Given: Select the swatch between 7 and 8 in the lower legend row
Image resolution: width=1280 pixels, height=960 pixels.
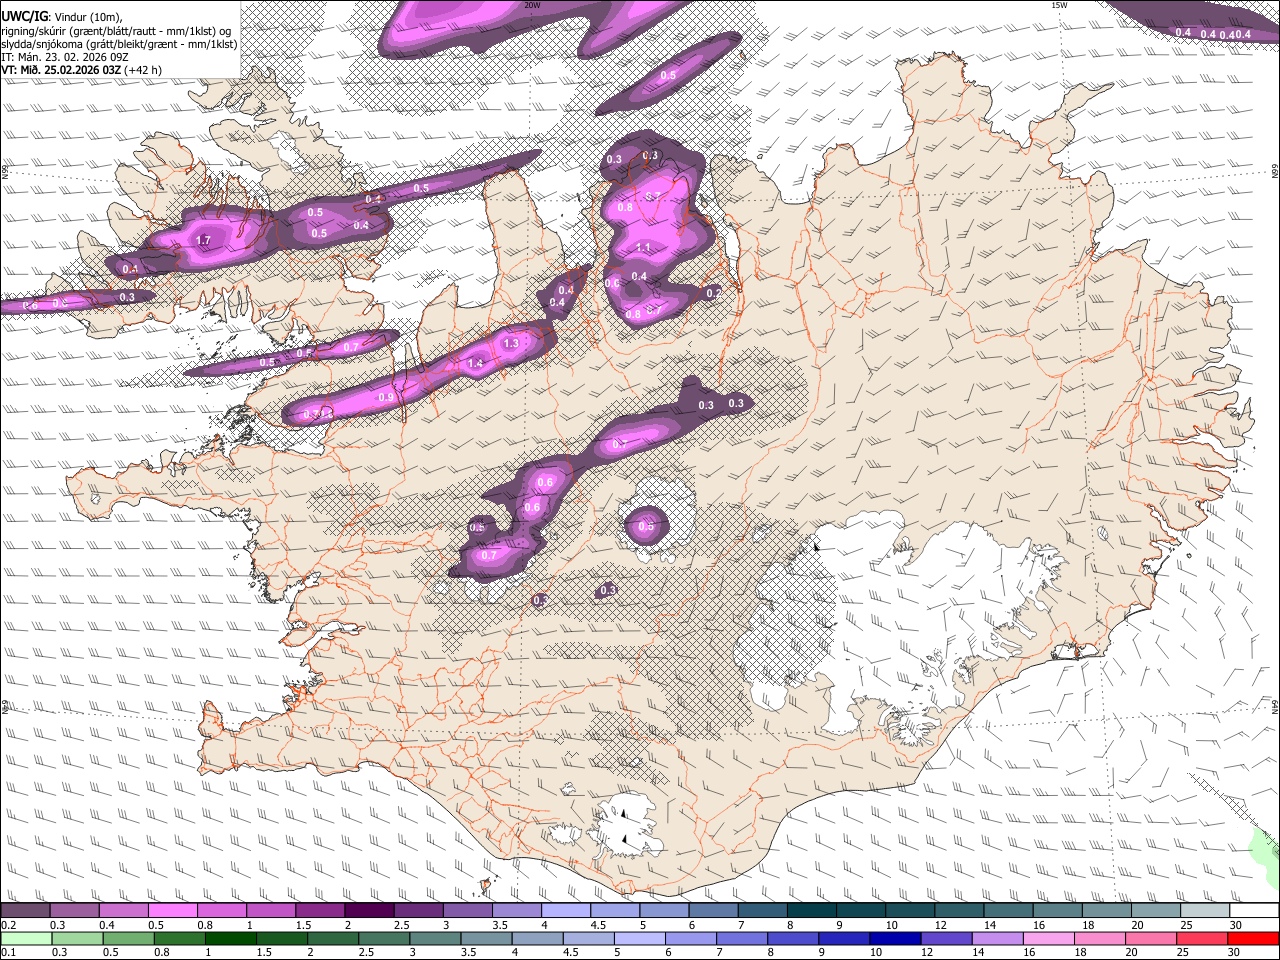Looking at the screenshot, I should point(742,938).
